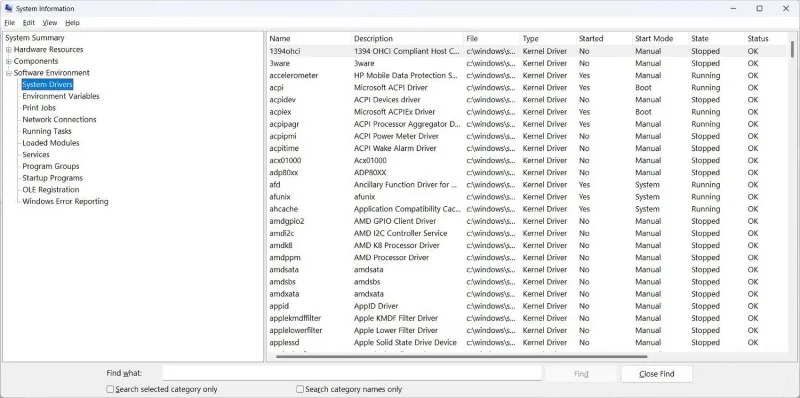800x398 pixels.
Task: Open OLE Registration category
Action: 51,190
